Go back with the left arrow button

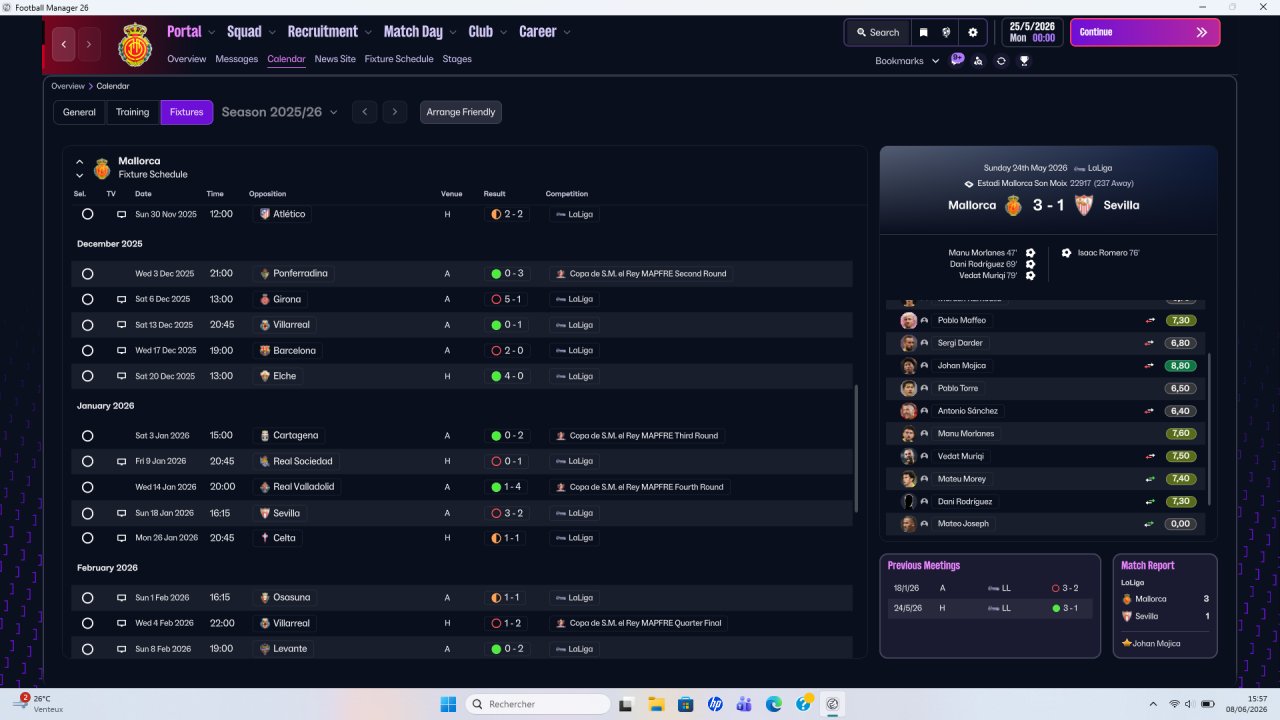(64, 44)
